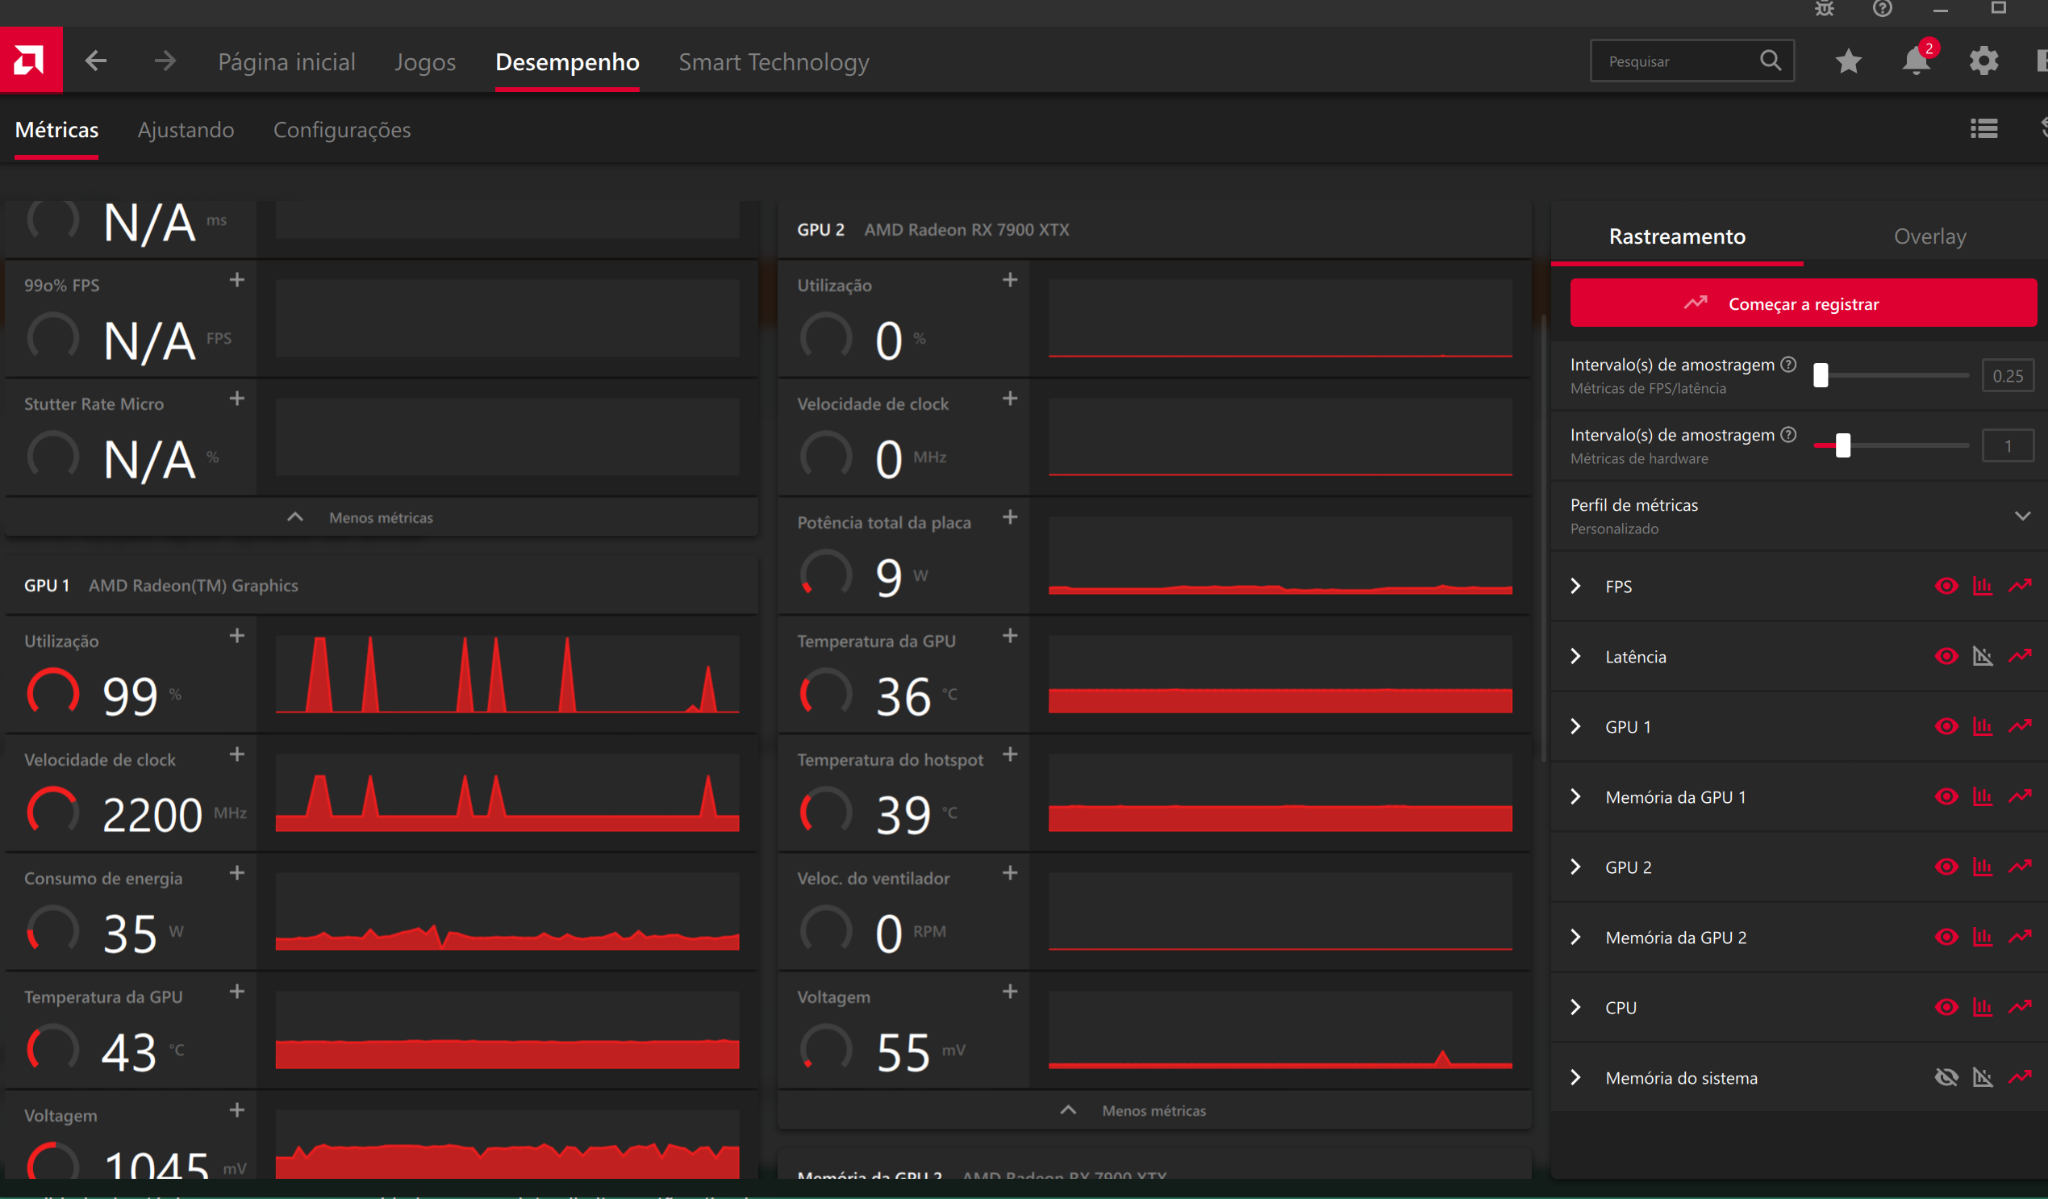Add GPU 1 Velocidade de clock plus

coord(237,755)
